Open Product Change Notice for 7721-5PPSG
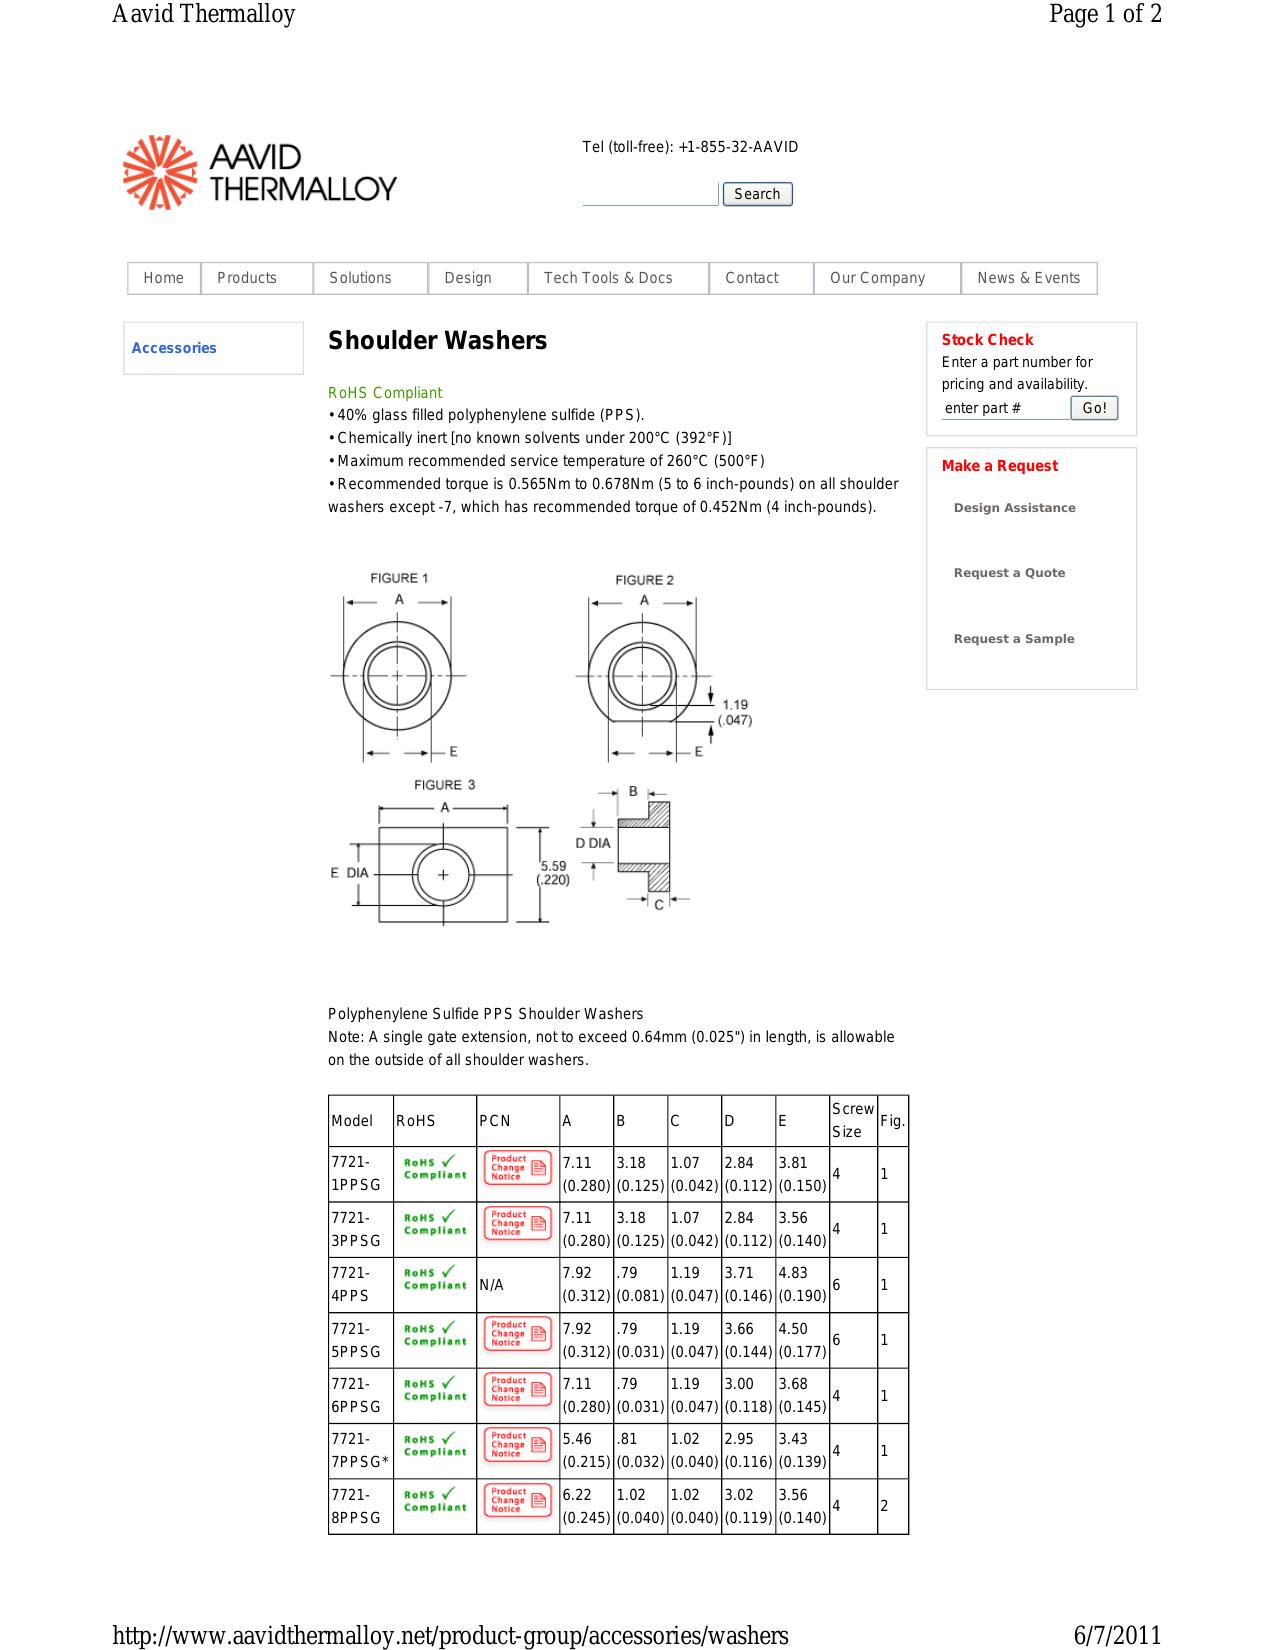 pos(518,1334)
